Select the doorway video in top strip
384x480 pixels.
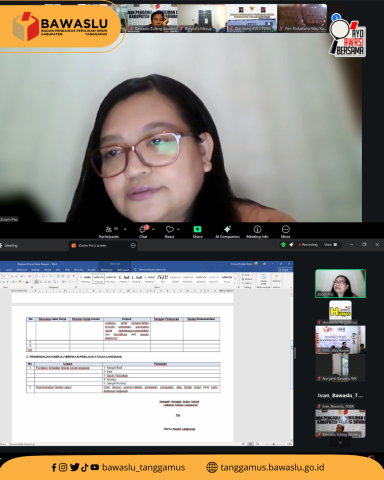pos(202,18)
